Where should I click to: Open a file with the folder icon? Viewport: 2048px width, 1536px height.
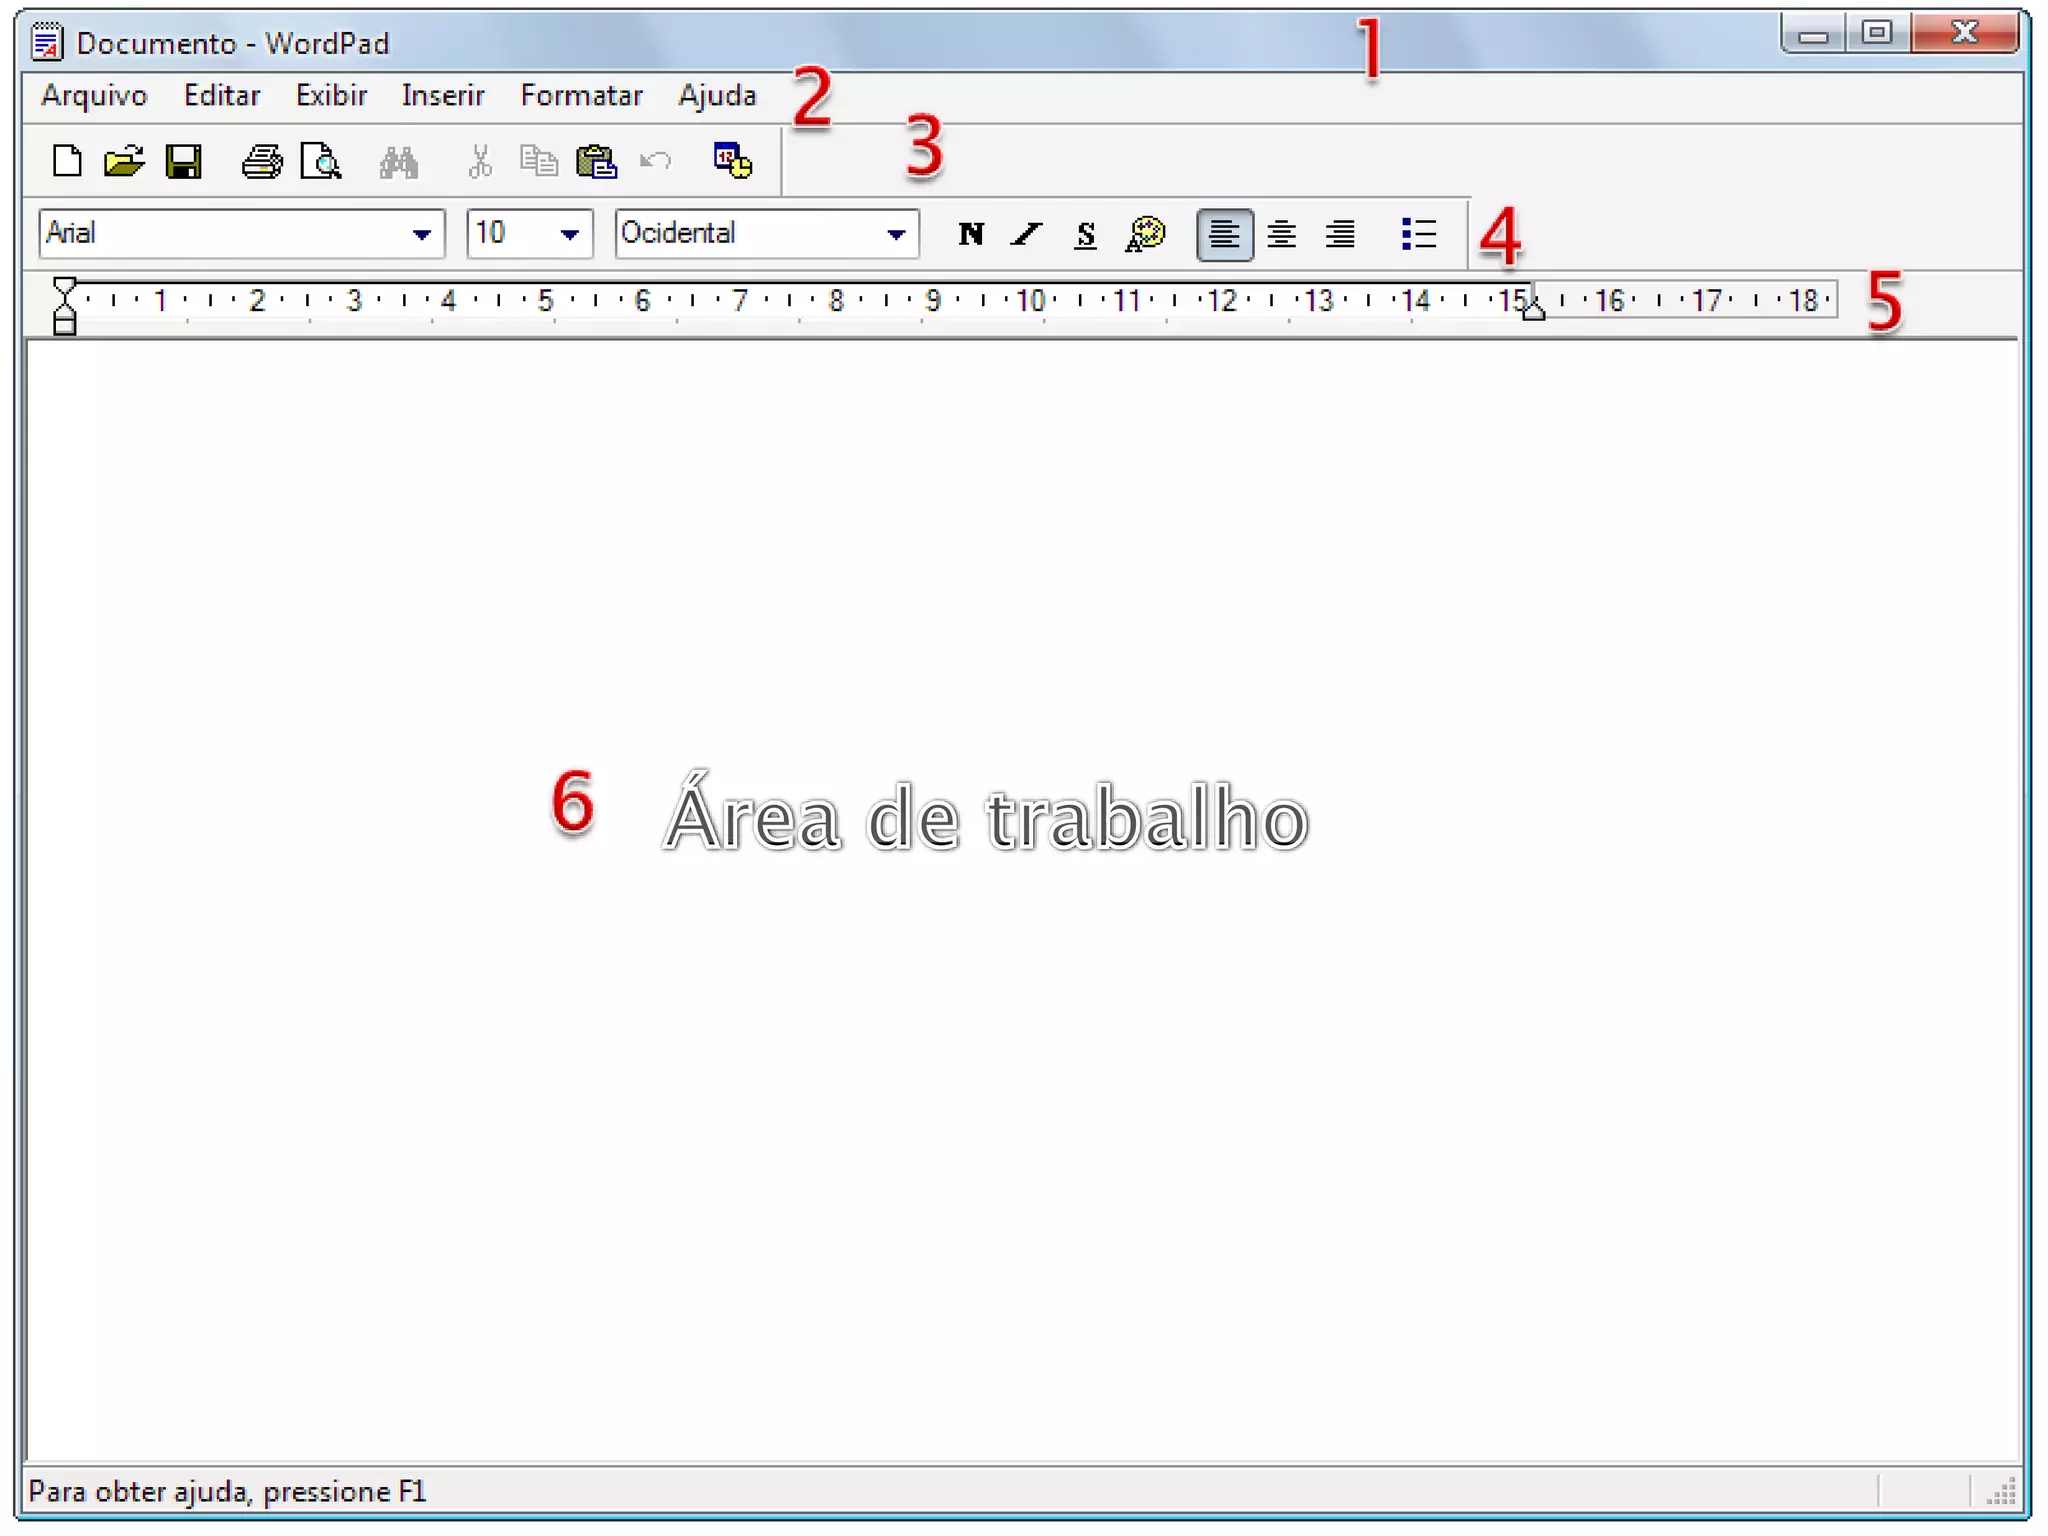124,161
